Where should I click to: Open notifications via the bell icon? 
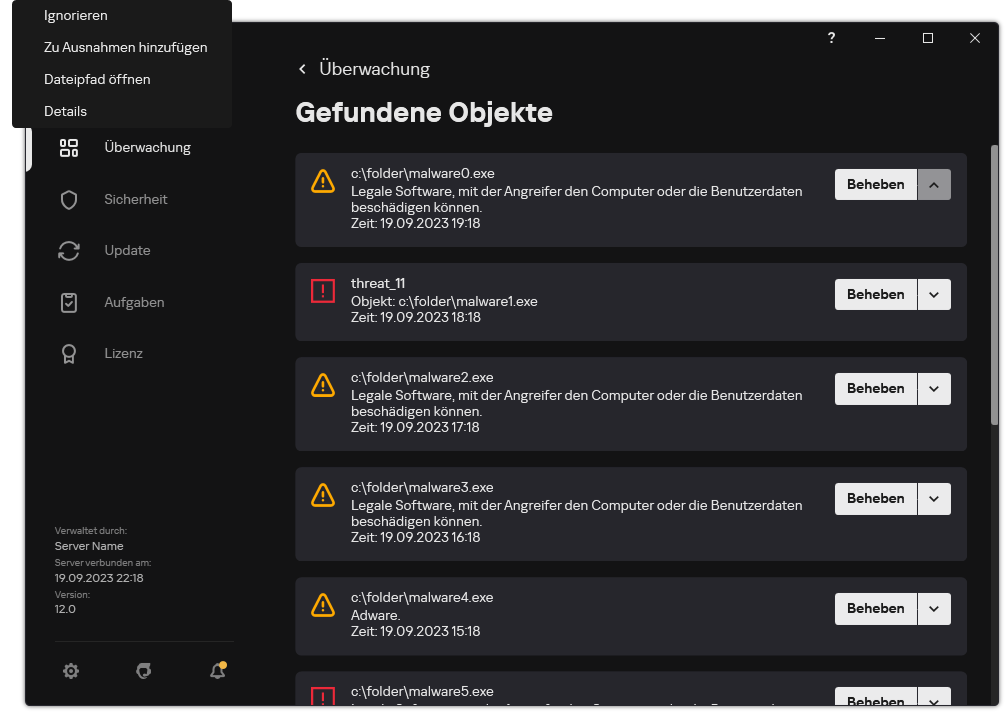(x=217, y=671)
